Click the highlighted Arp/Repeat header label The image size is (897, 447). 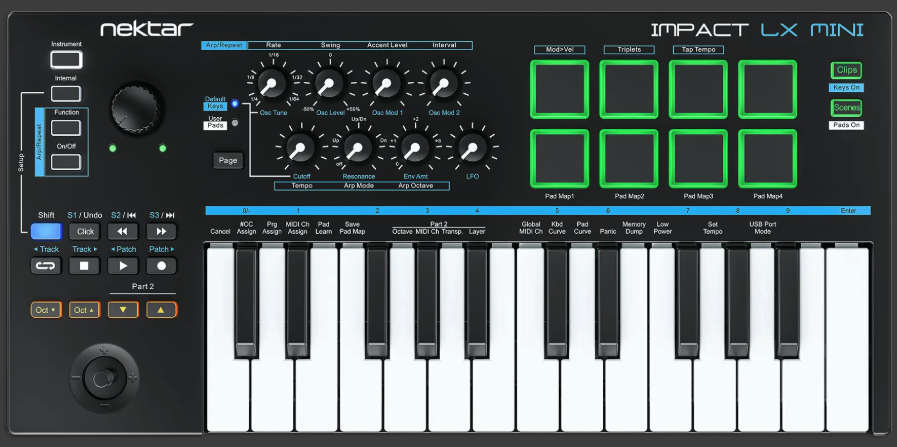coord(224,45)
